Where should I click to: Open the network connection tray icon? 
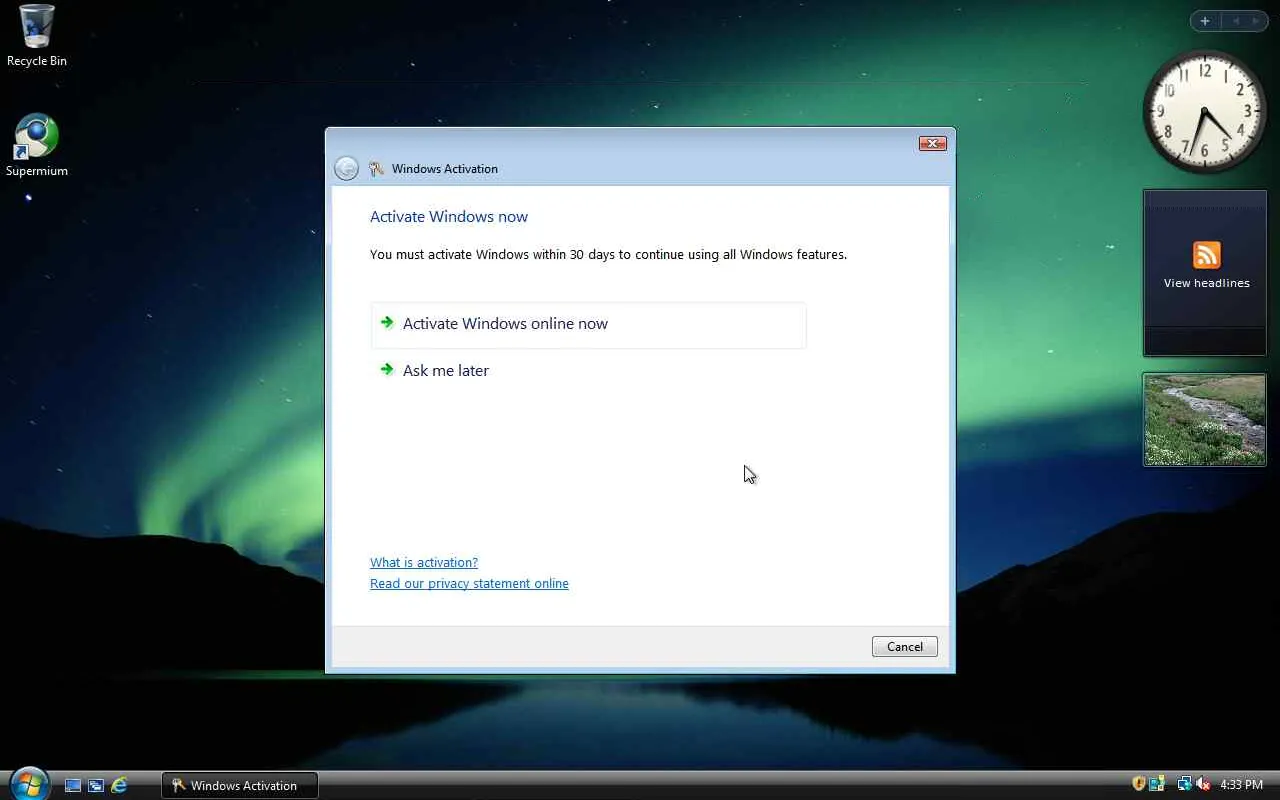pyautogui.click(x=1184, y=785)
